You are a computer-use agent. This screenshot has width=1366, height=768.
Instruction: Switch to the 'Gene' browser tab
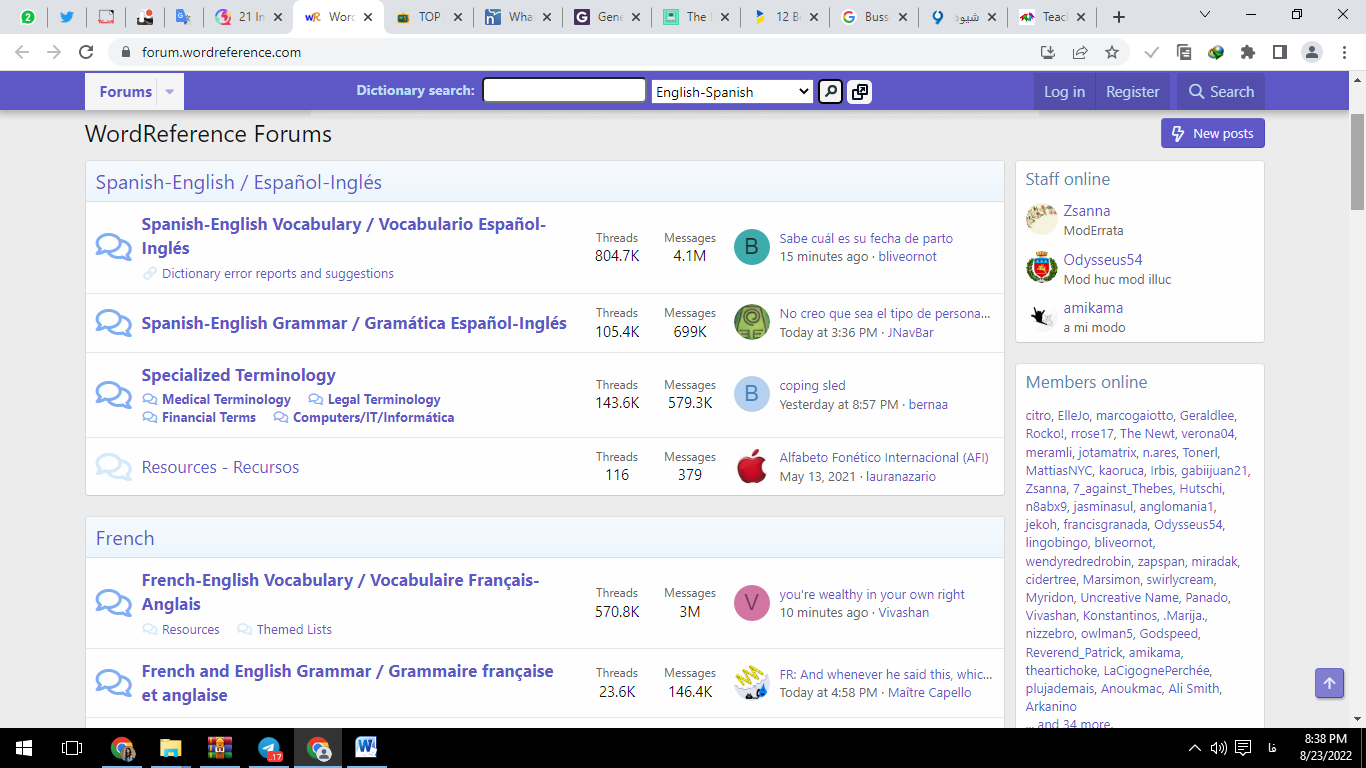(x=608, y=17)
